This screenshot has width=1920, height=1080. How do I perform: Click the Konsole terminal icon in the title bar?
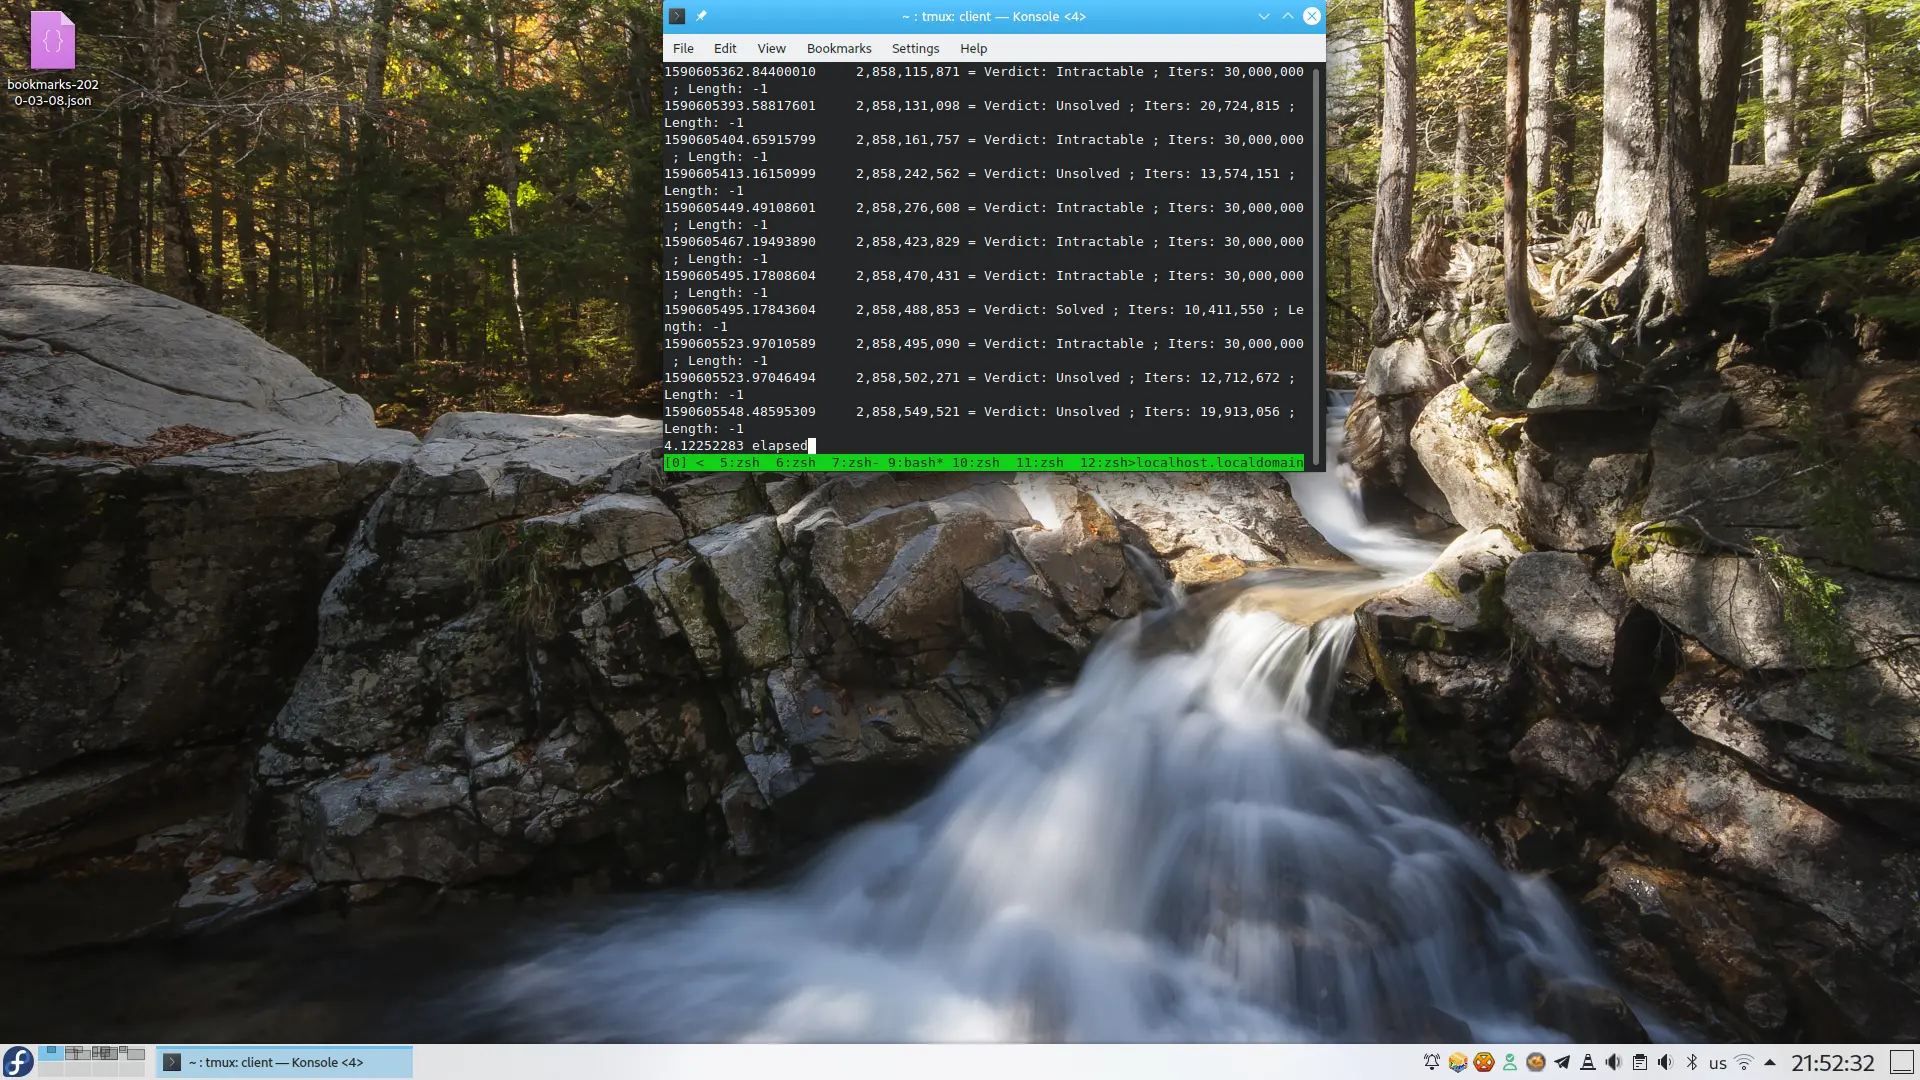pos(677,16)
